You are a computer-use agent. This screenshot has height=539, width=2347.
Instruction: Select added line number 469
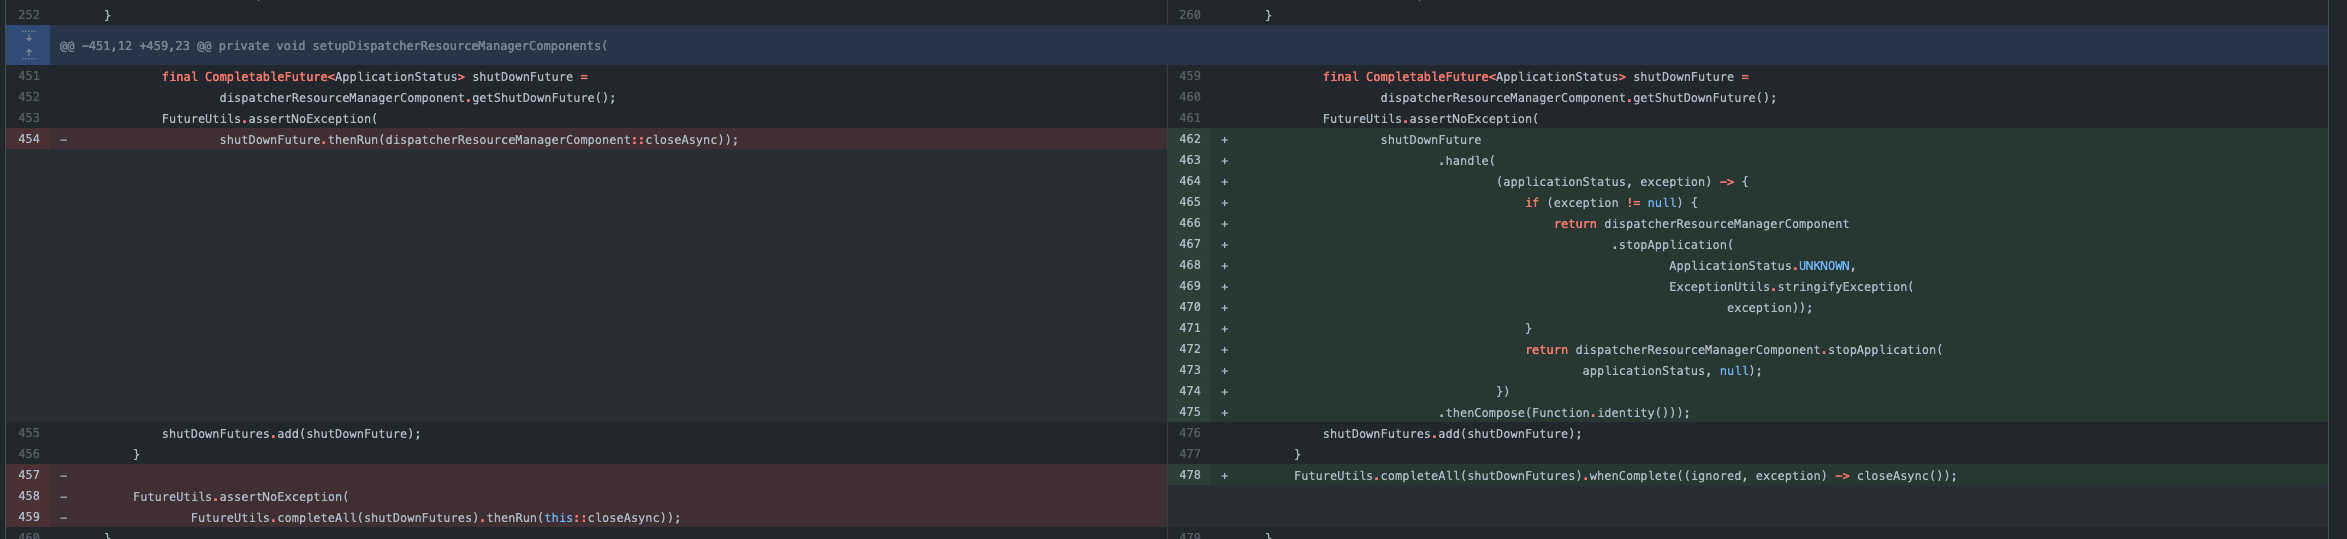click(x=1190, y=287)
